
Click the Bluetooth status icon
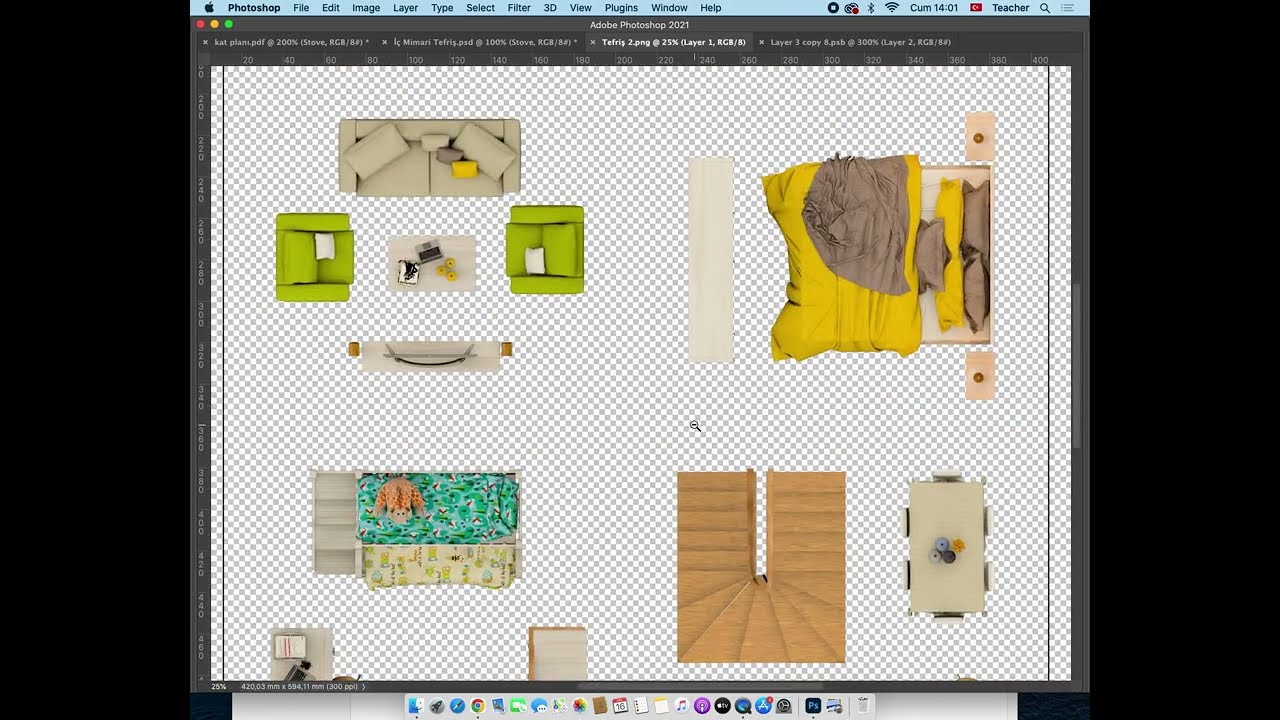coord(871,8)
